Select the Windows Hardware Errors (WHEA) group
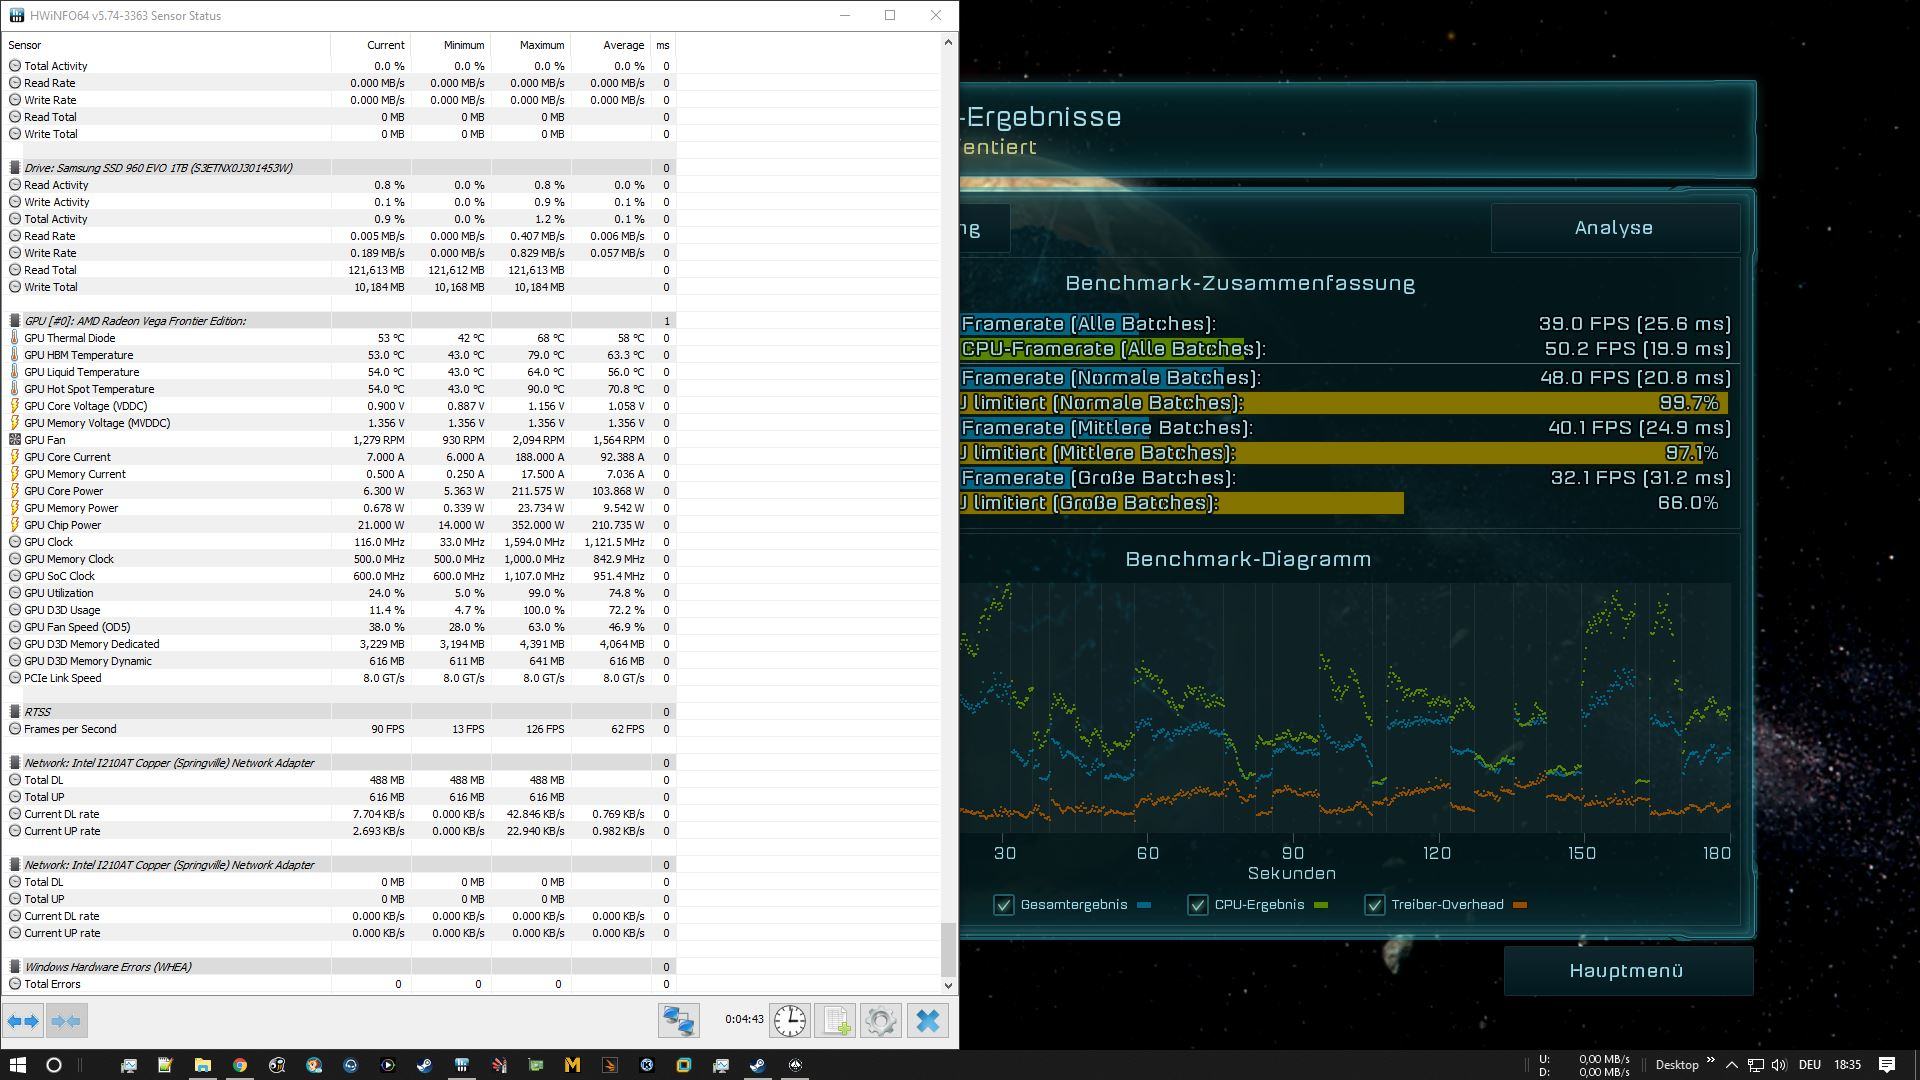This screenshot has width=1920, height=1080. click(x=340, y=967)
